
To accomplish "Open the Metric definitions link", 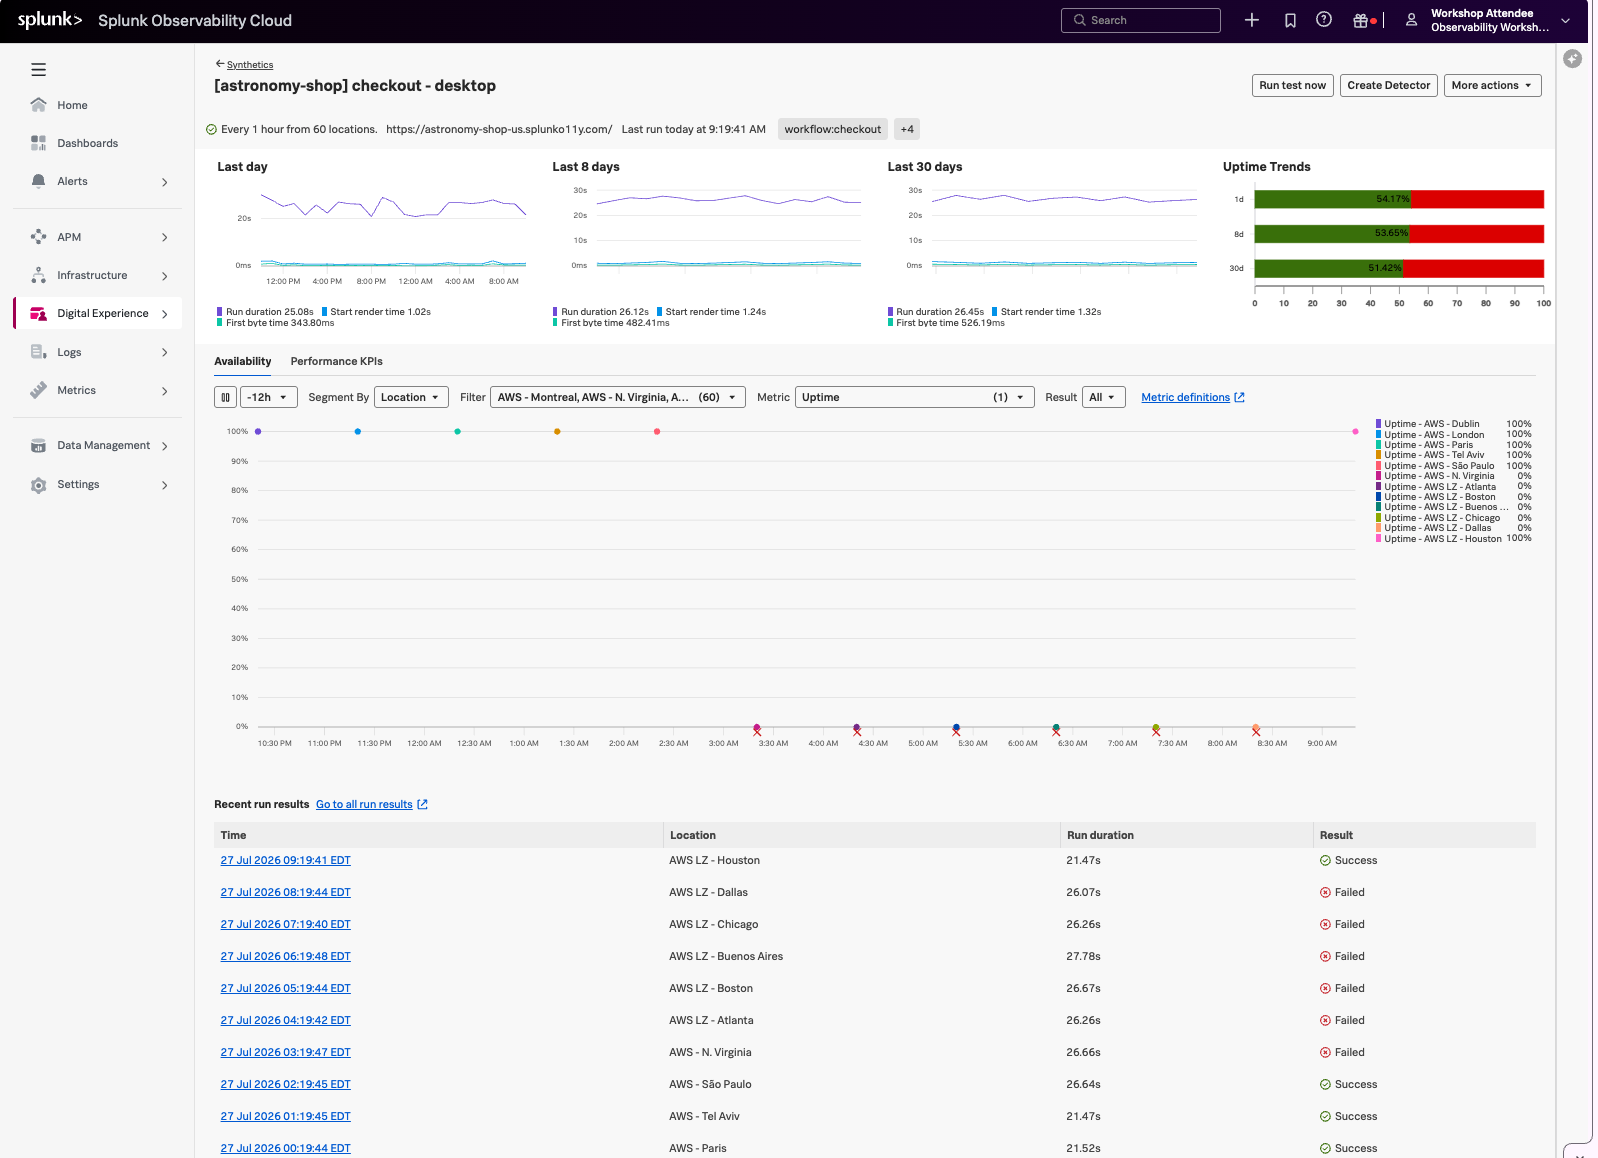I will point(1185,397).
